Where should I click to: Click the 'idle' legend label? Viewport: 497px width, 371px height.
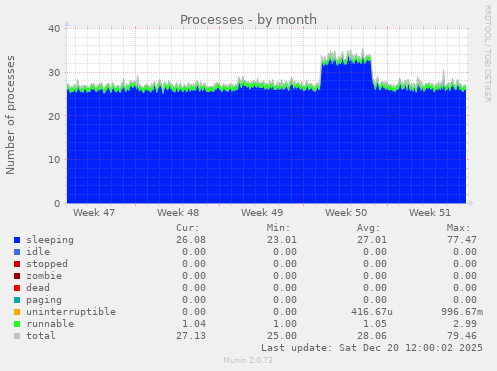click(38, 252)
